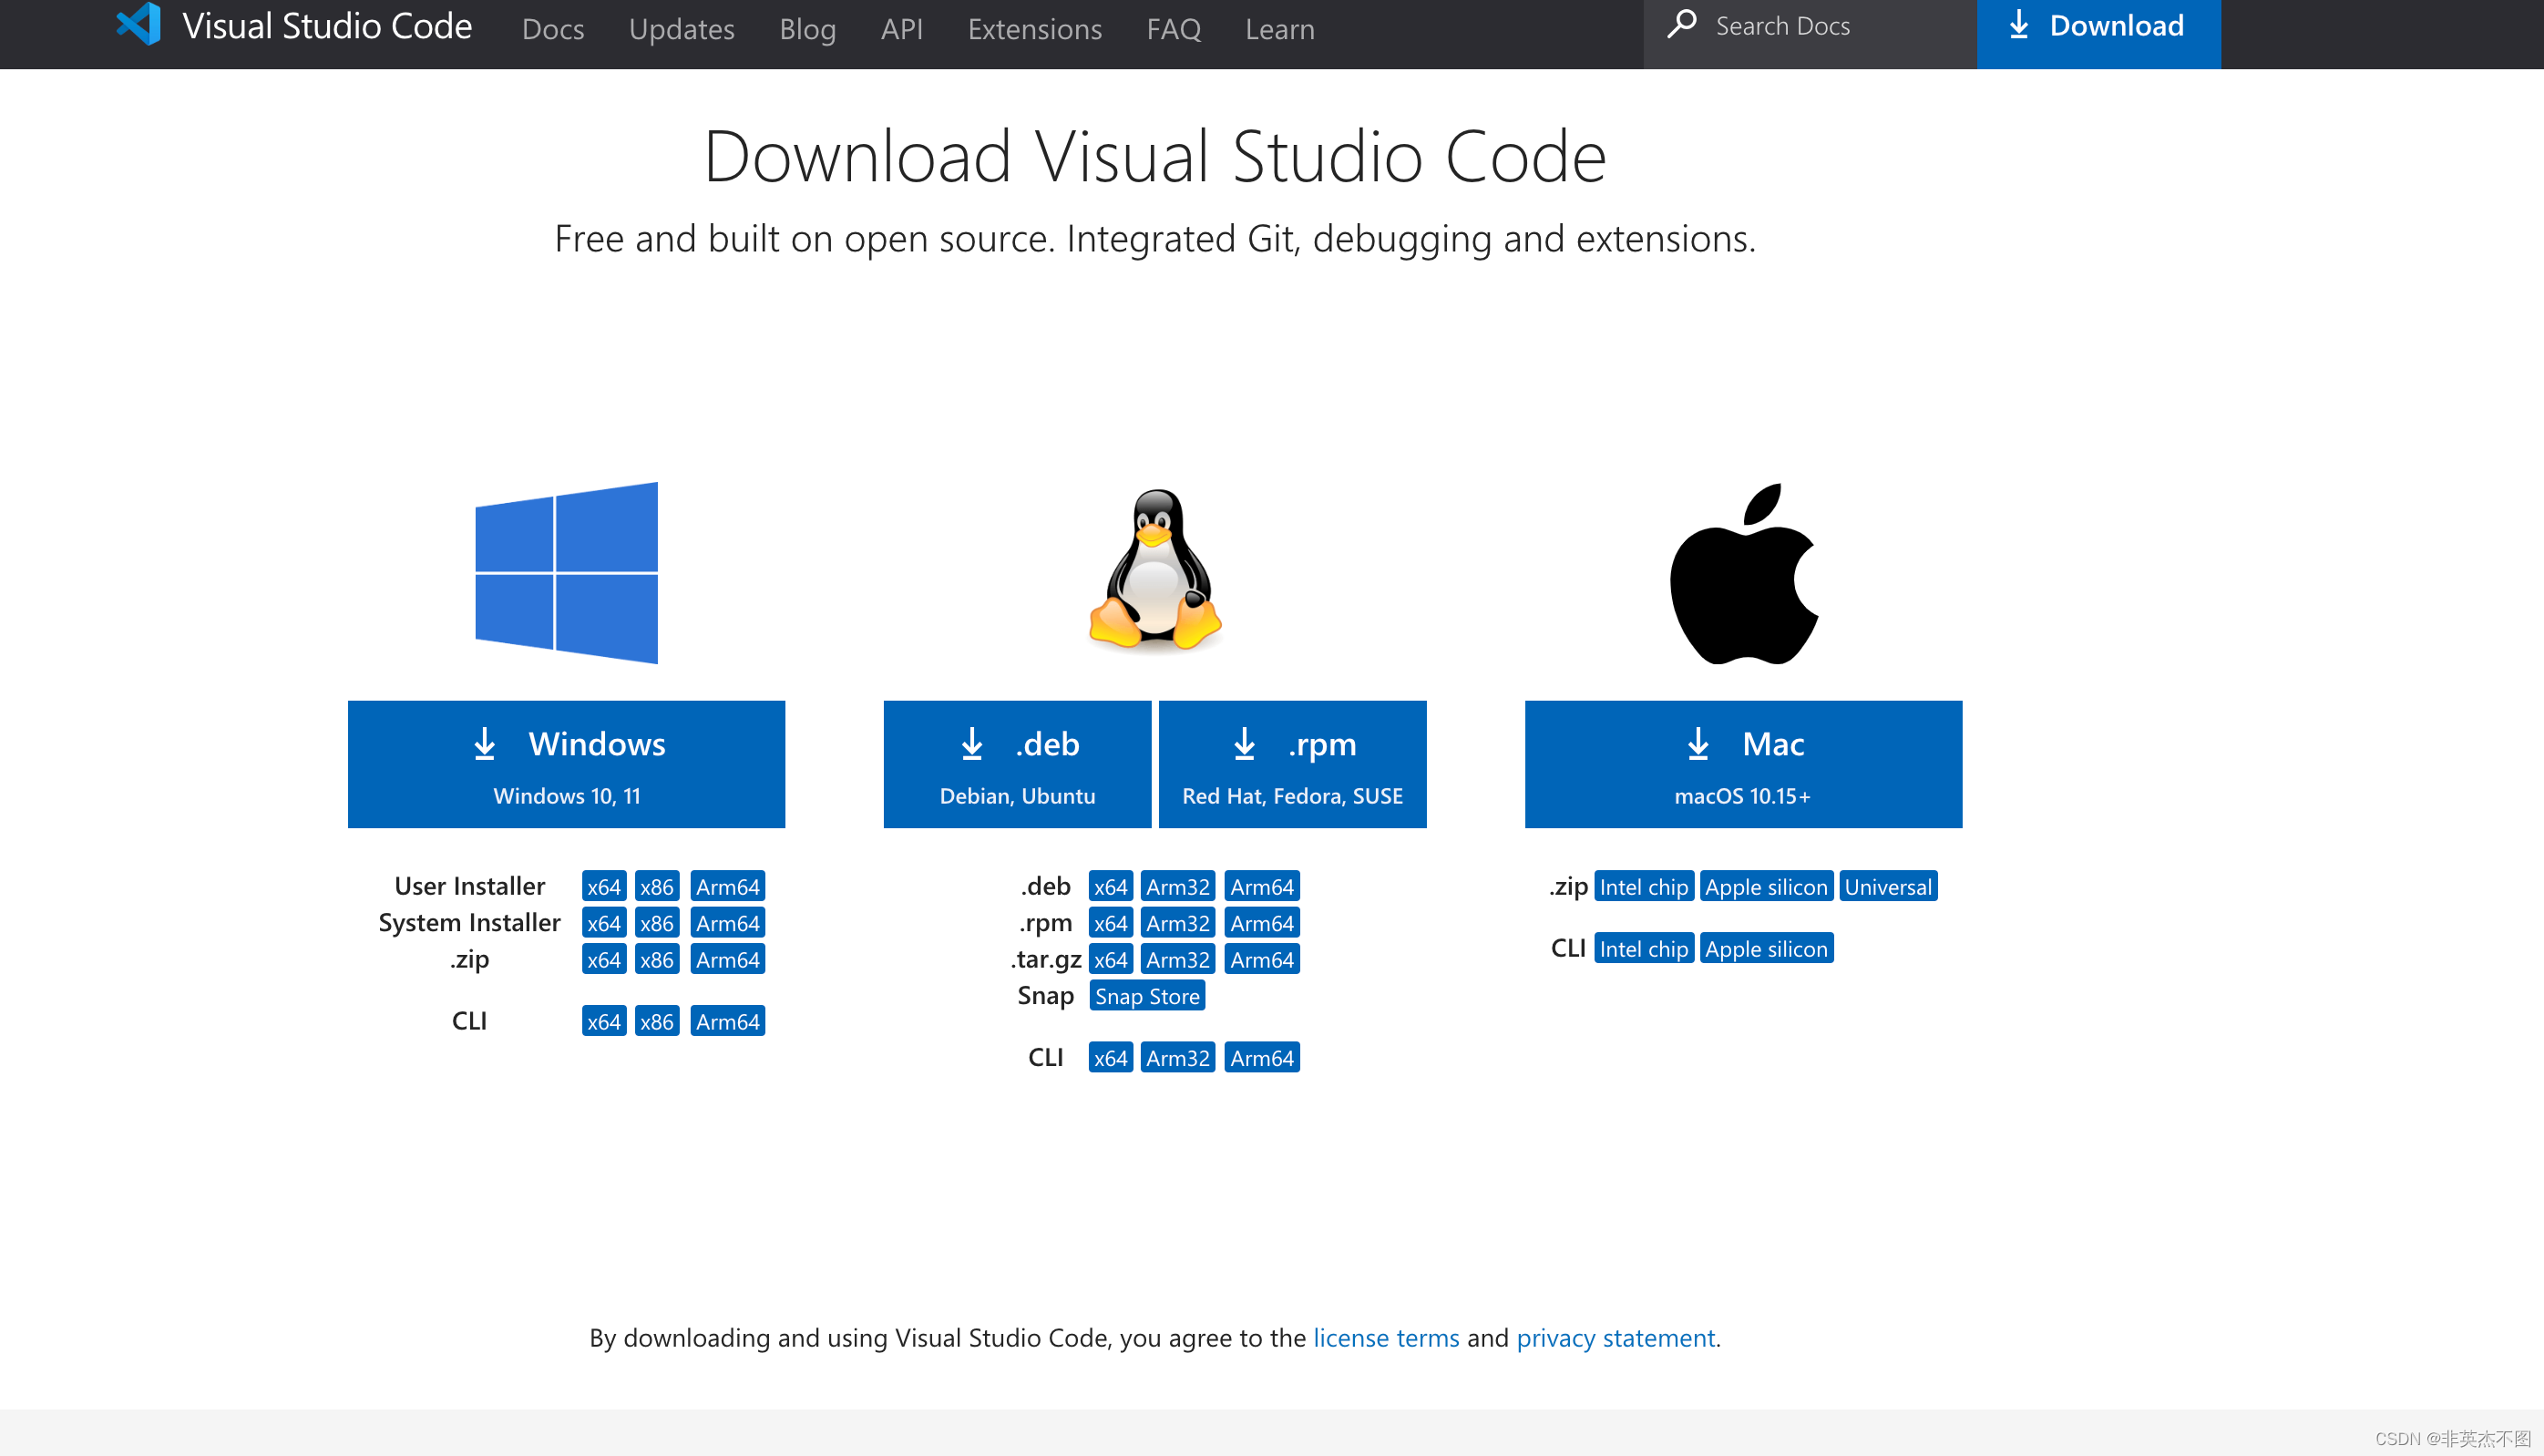
Task: Select Windows x86 System Installer
Action: click(655, 923)
